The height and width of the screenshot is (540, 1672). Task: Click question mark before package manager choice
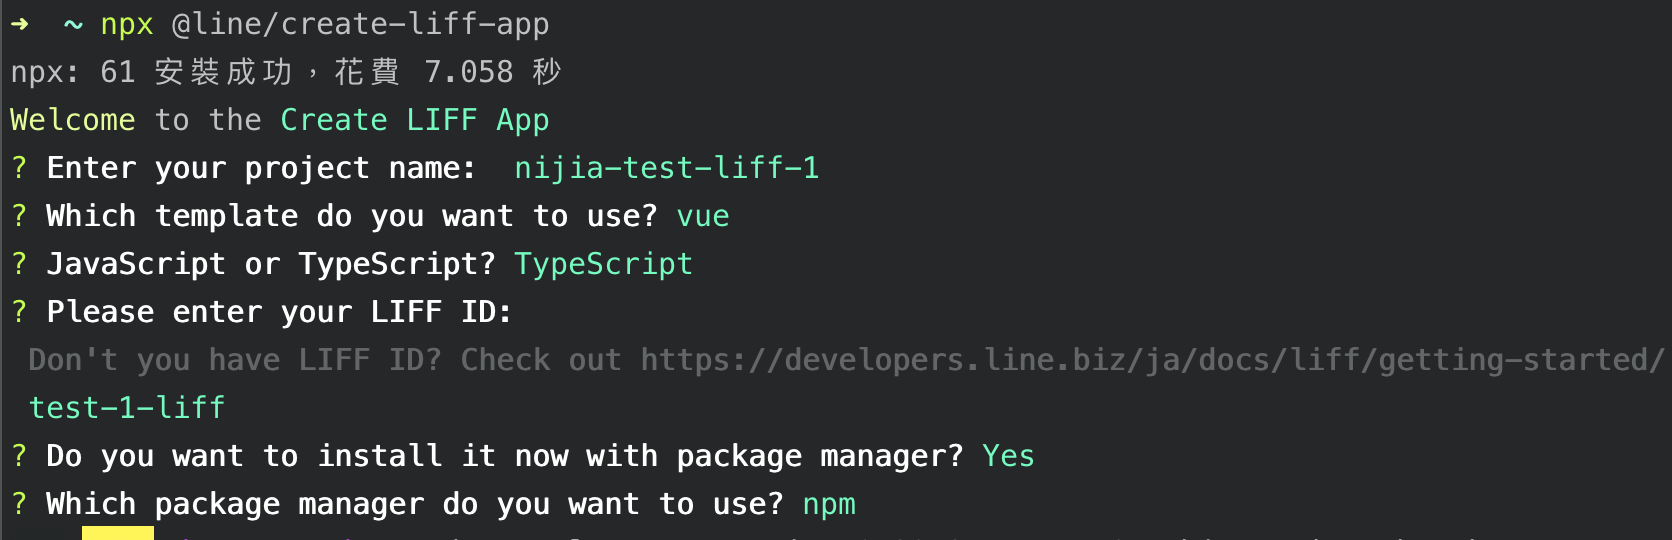coord(19,504)
